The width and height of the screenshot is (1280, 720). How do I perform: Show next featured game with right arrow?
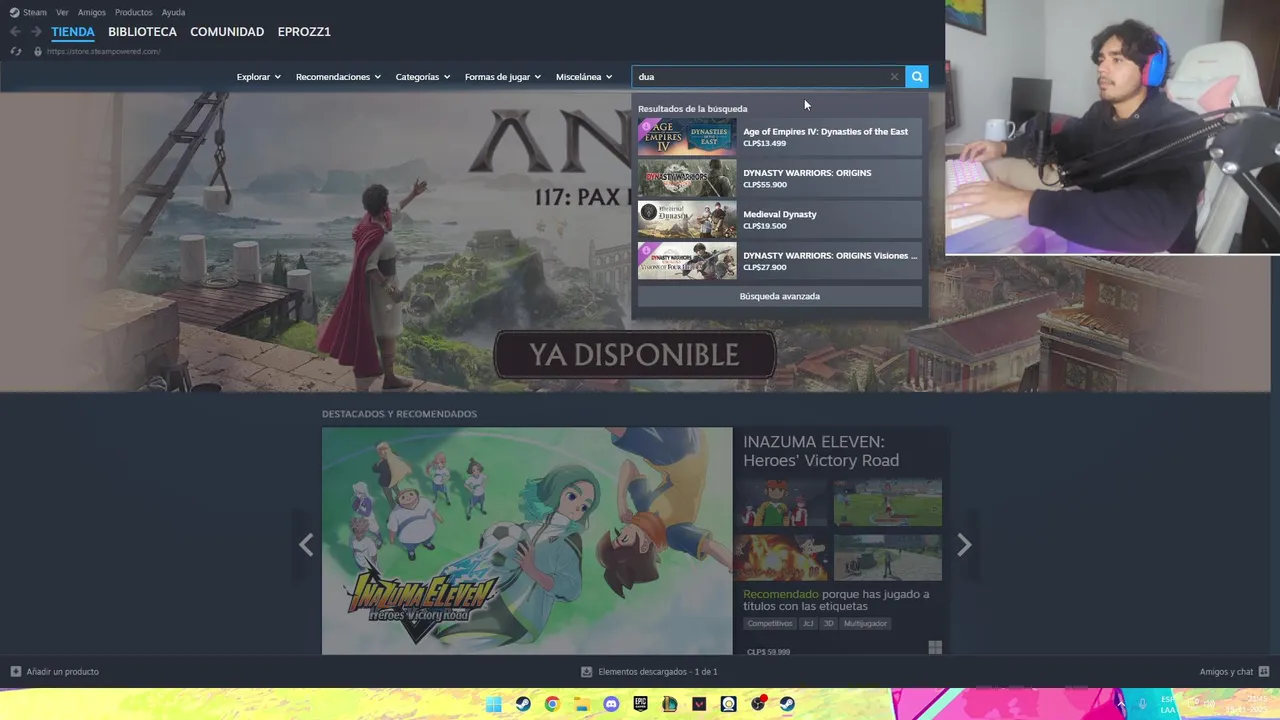click(964, 545)
